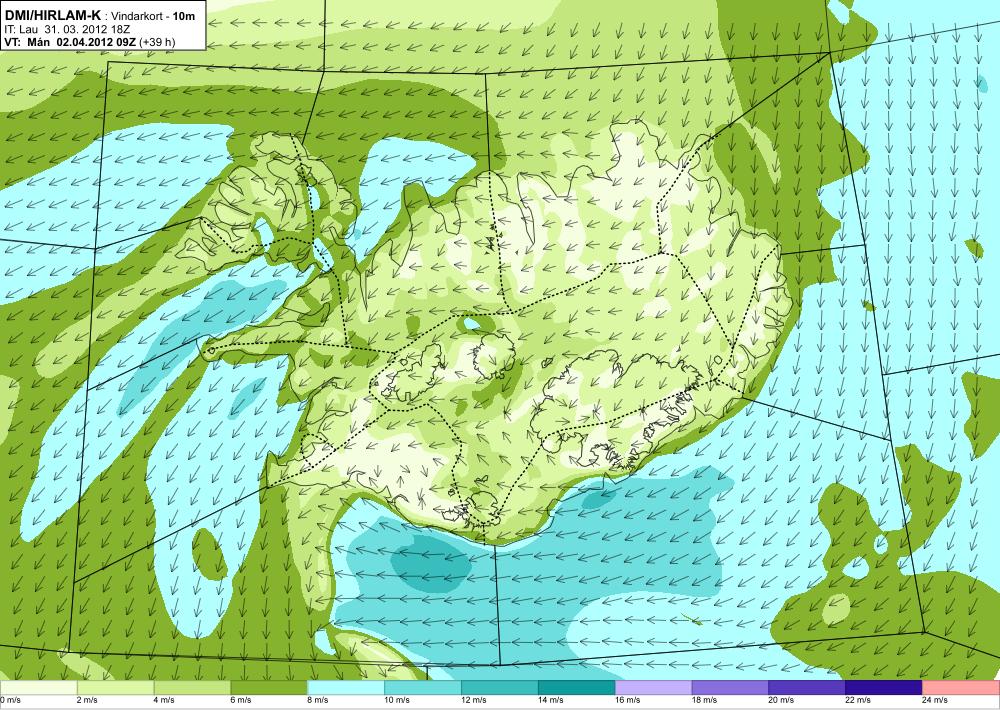Click the '18 m/s' legend label
The width and height of the screenshot is (1000, 710).
705,700
